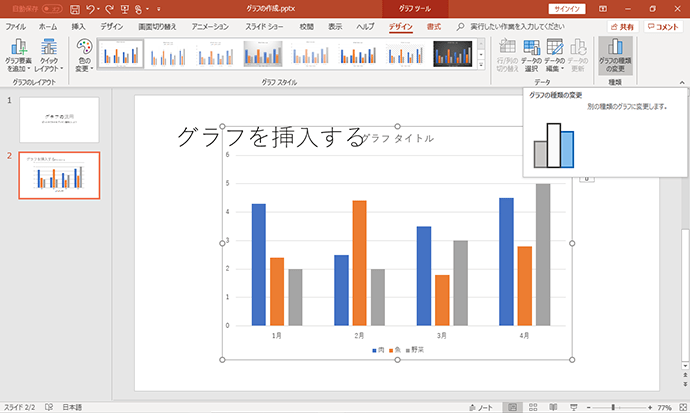Collapse the ribbon with the chevron
This screenshot has height=413, width=690.
click(682, 82)
